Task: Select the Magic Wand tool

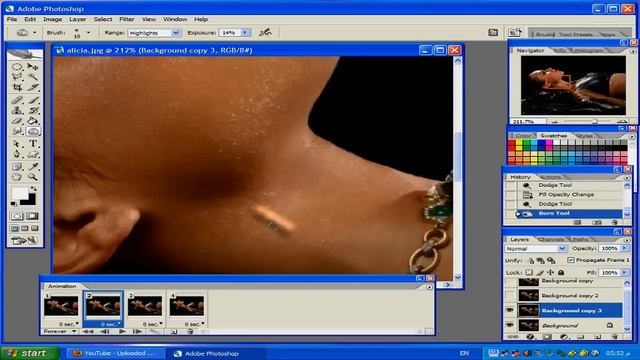Action: click(x=33, y=77)
